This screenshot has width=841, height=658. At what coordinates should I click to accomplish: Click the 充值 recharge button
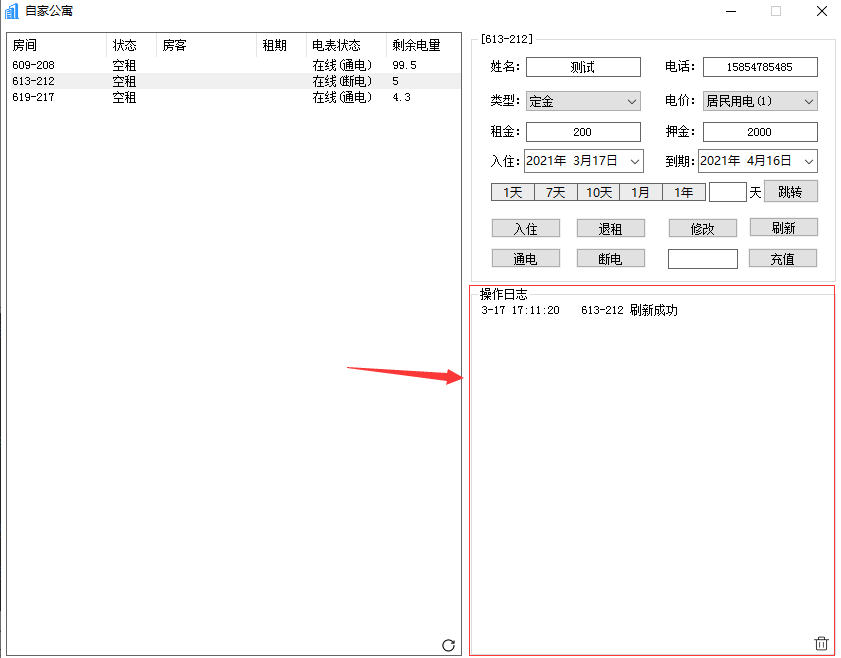click(783, 258)
